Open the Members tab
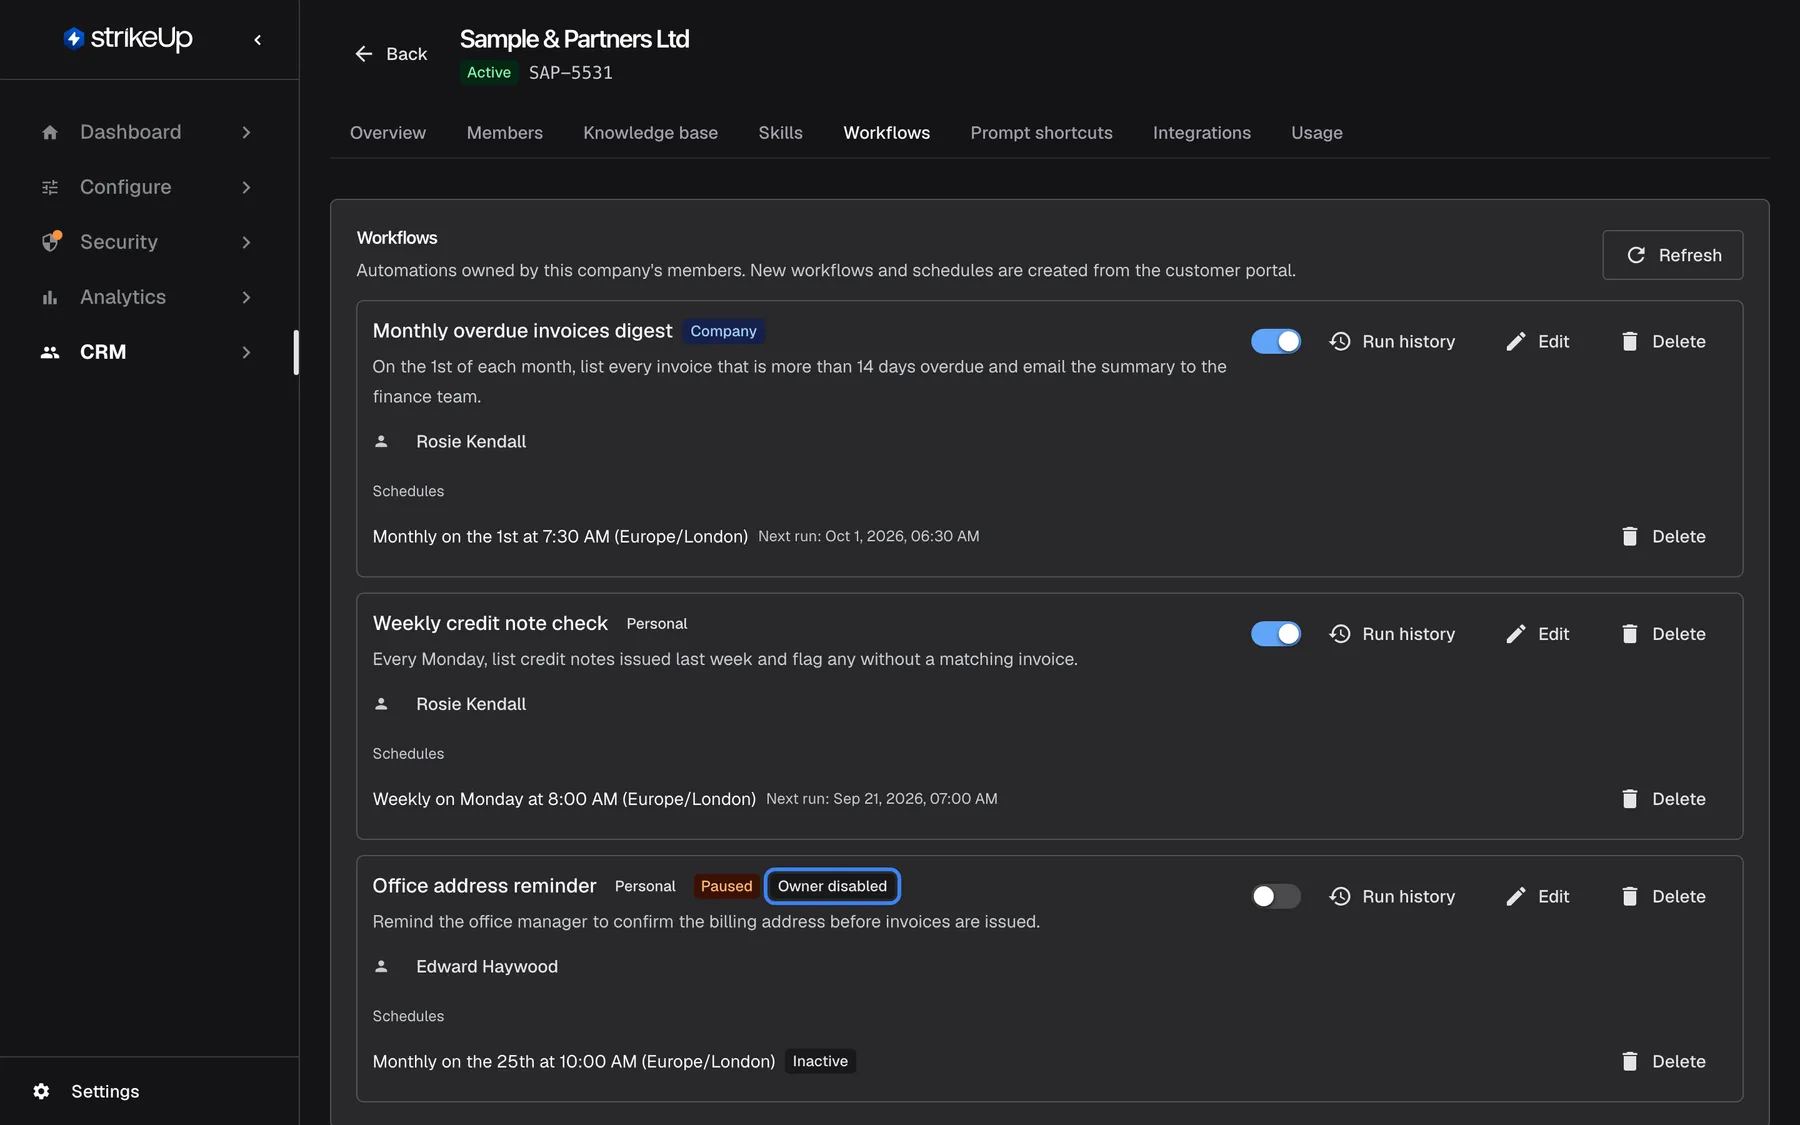Viewport: 1800px width, 1125px height. (505, 133)
